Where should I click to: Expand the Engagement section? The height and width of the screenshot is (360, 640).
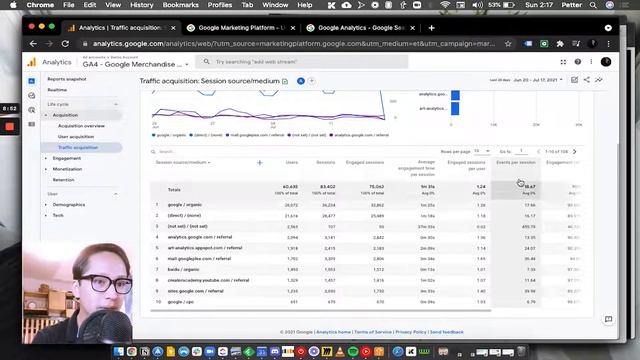coord(67,158)
